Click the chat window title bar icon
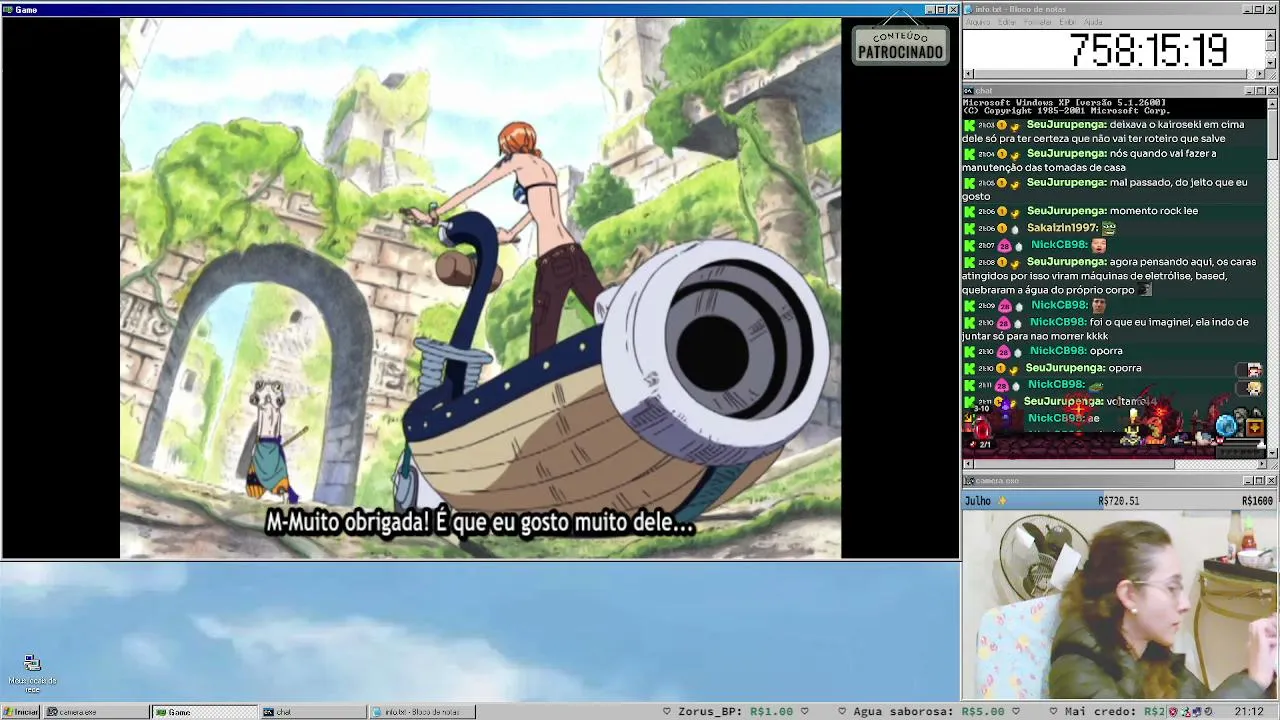The width and height of the screenshot is (1280, 720). click(x=969, y=91)
